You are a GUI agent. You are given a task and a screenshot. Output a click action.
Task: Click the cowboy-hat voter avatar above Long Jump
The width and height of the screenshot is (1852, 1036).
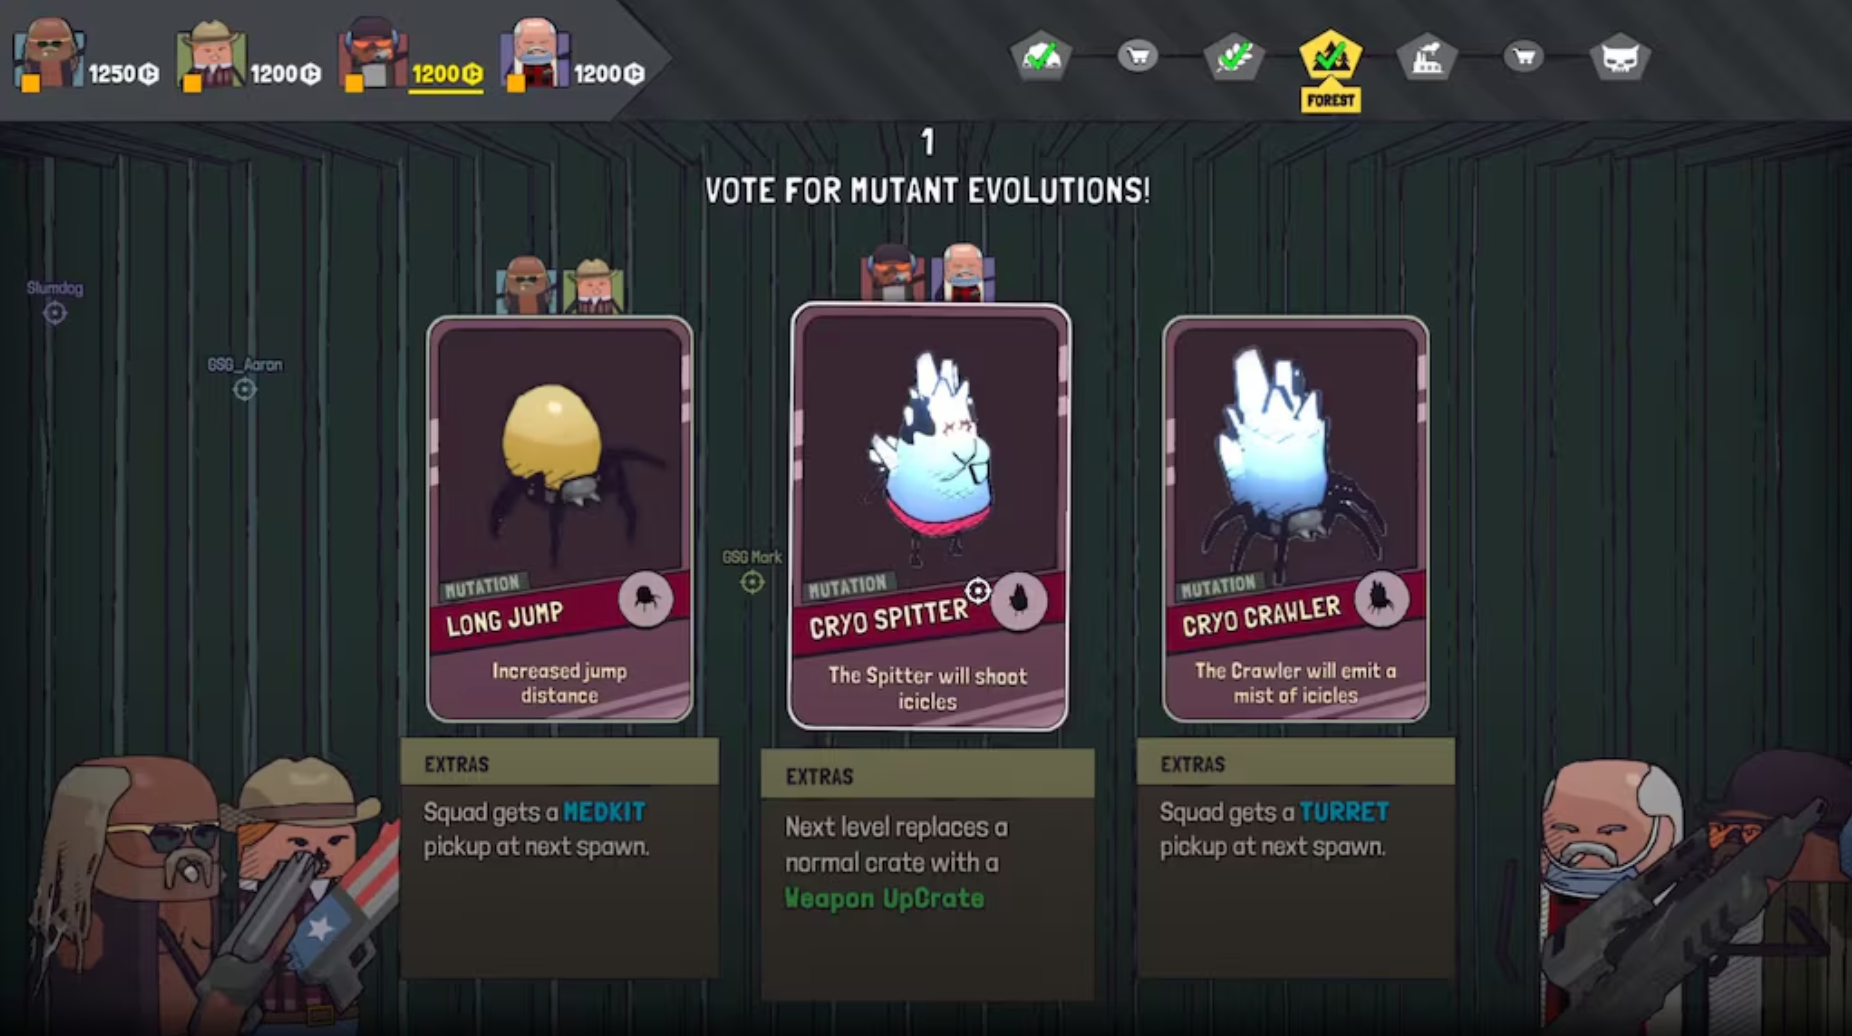(x=593, y=288)
